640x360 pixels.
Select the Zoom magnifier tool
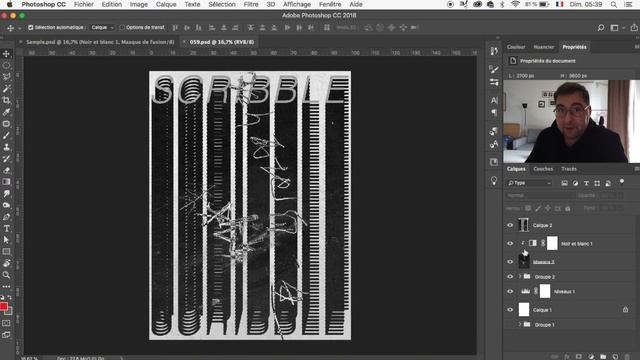click(x=7, y=275)
